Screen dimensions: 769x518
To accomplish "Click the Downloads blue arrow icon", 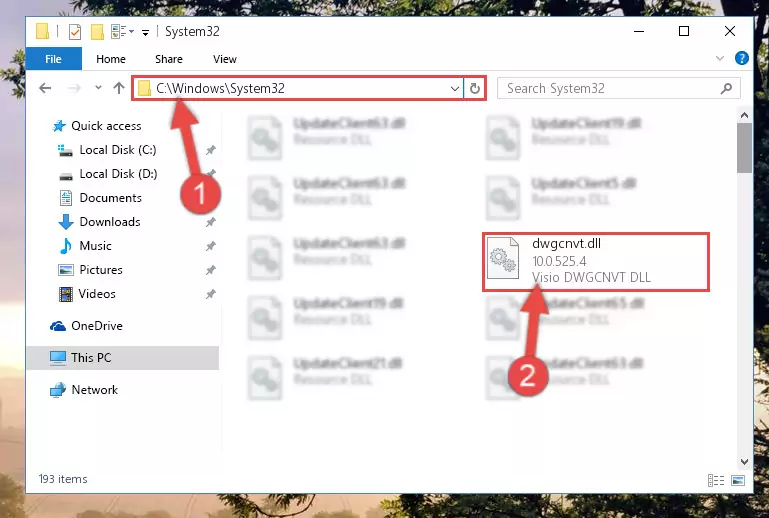I will [66, 222].
